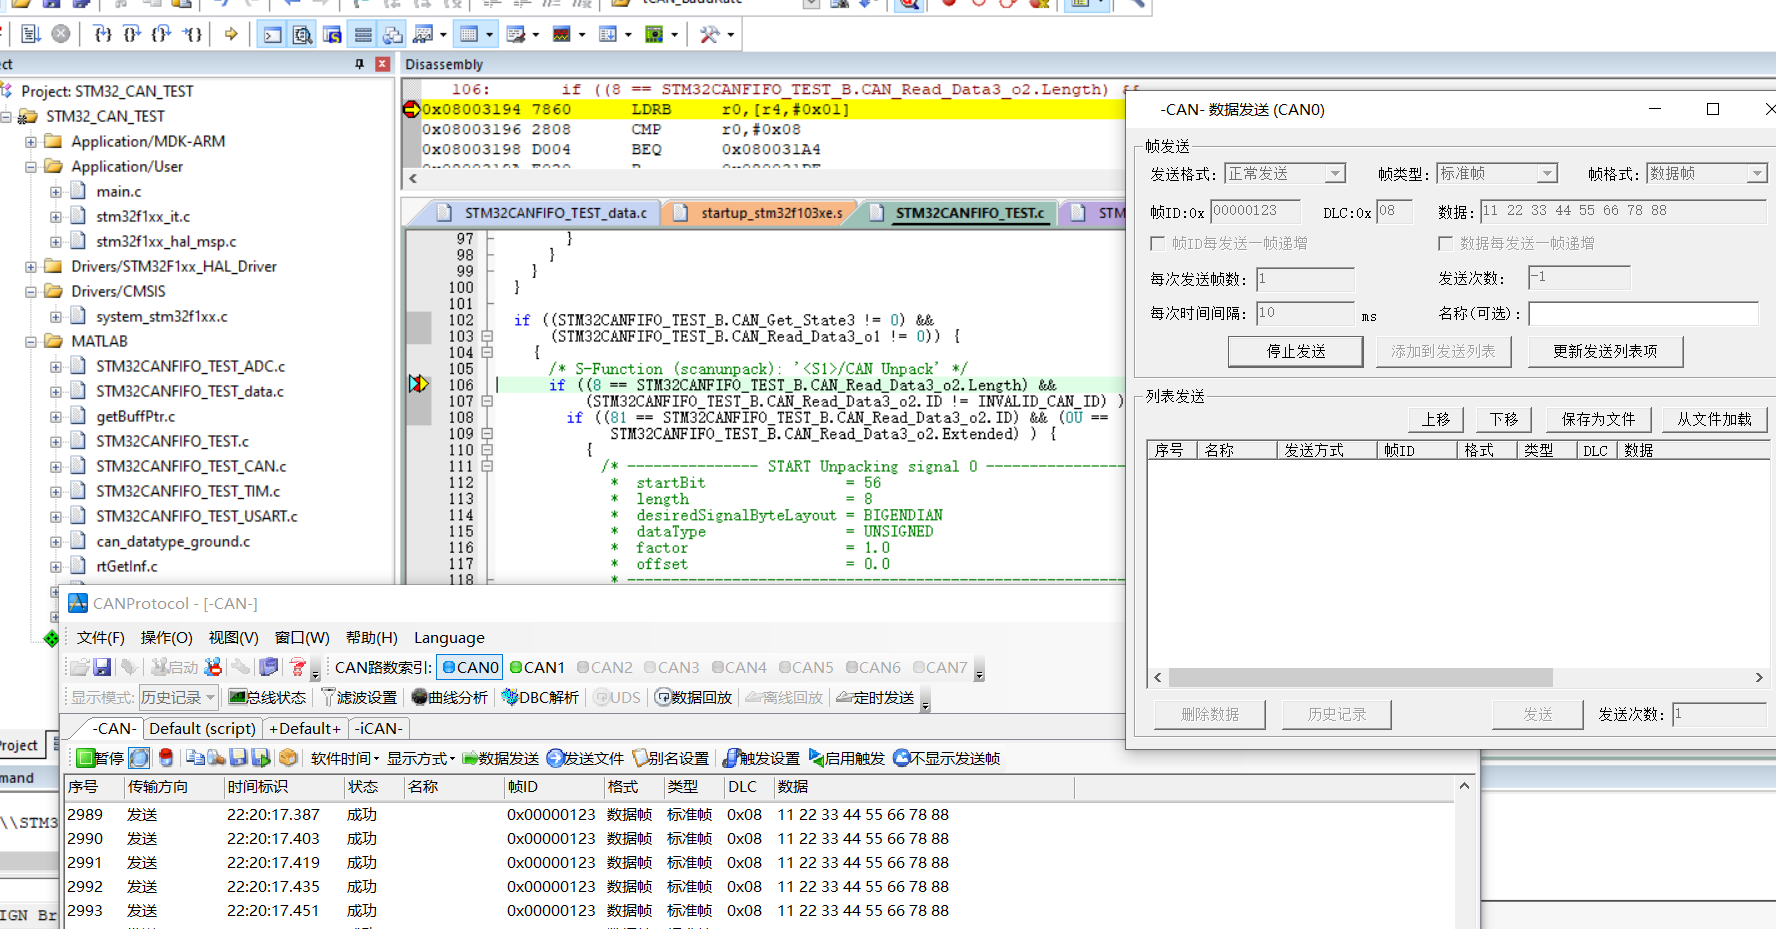Open the 发送格式 dropdown
The image size is (1776, 929).
point(1285,174)
